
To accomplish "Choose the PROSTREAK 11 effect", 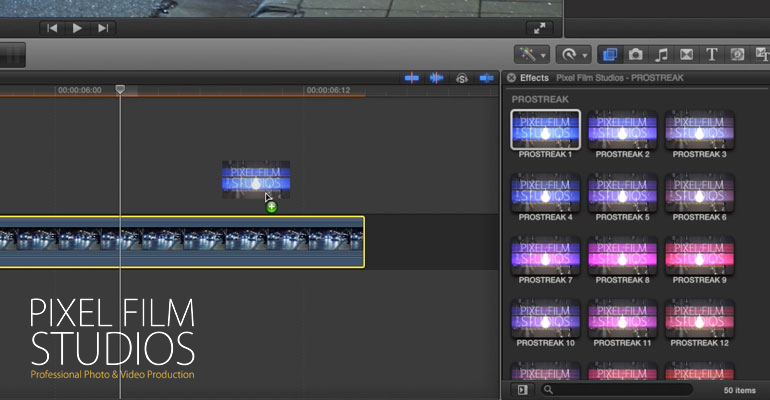I will click(622, 318).
